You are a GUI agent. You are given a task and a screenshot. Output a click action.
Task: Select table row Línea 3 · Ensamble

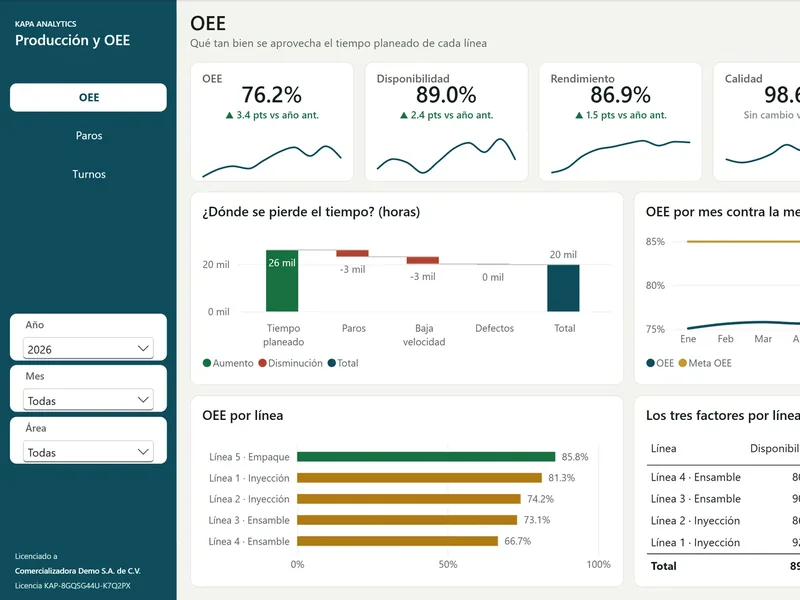[723, 498]
